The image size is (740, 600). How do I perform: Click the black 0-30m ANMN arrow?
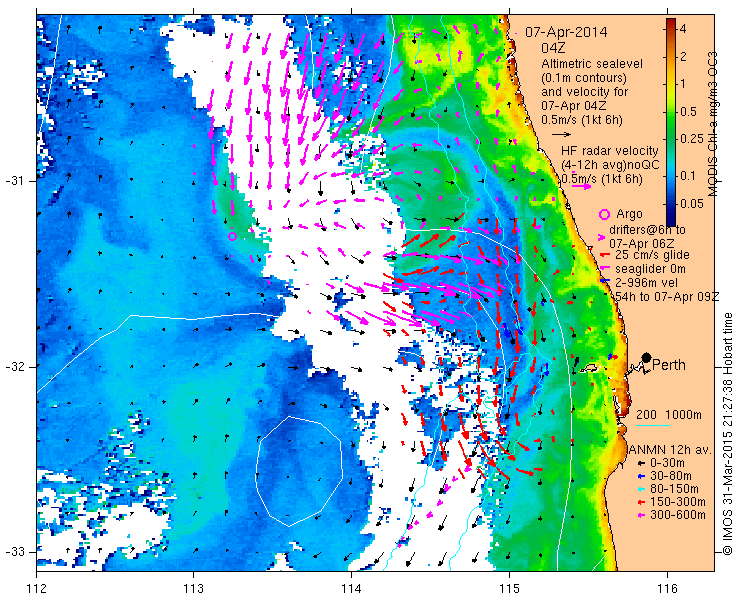pos(639,464)
